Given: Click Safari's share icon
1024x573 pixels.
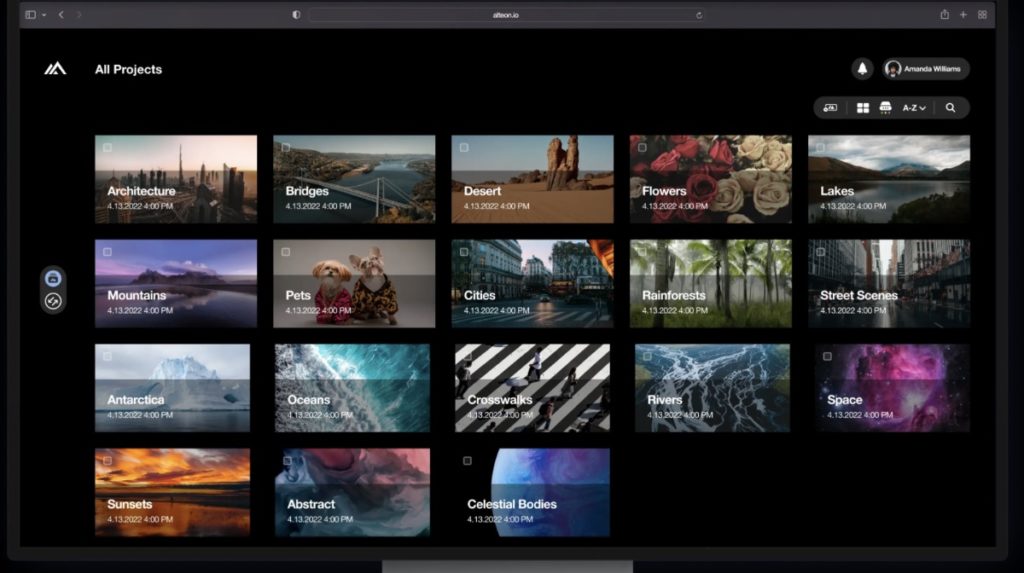Looking at the screenshot, I should pyautogui.click(x=944, y=15).
